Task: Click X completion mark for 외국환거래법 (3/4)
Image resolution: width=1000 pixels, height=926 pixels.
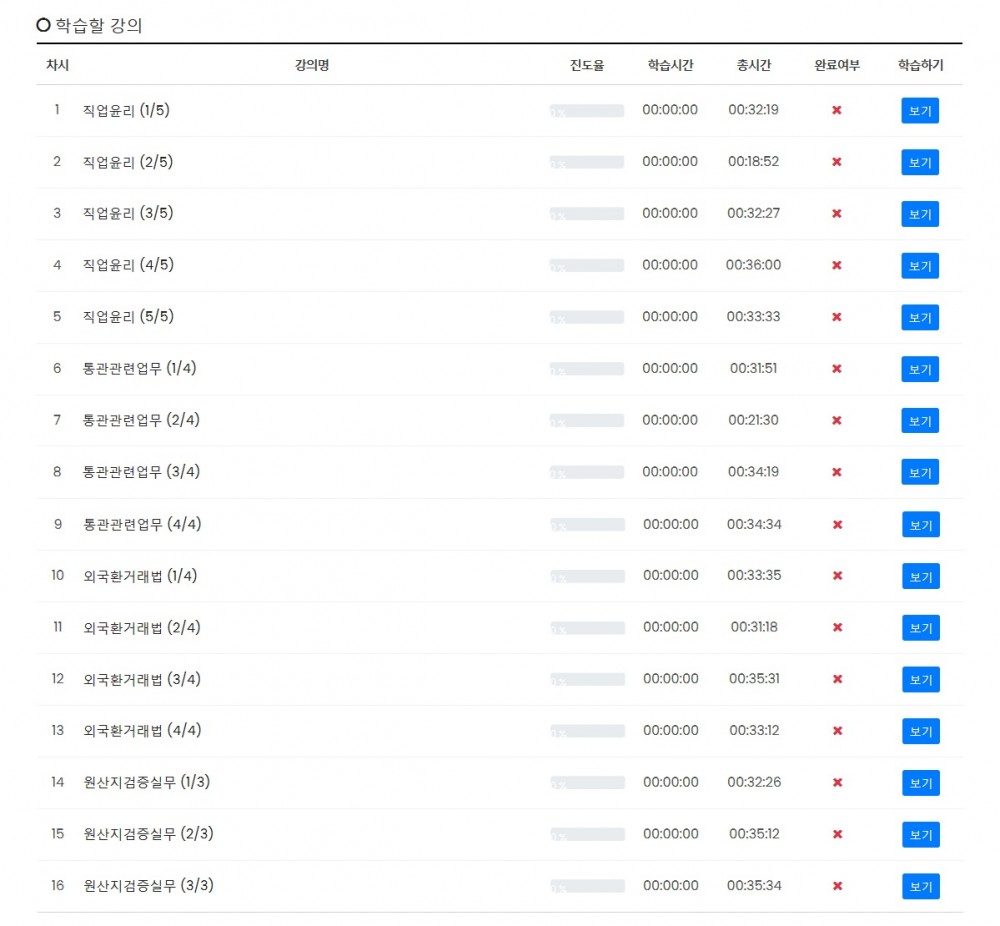Action: (837, 679)
